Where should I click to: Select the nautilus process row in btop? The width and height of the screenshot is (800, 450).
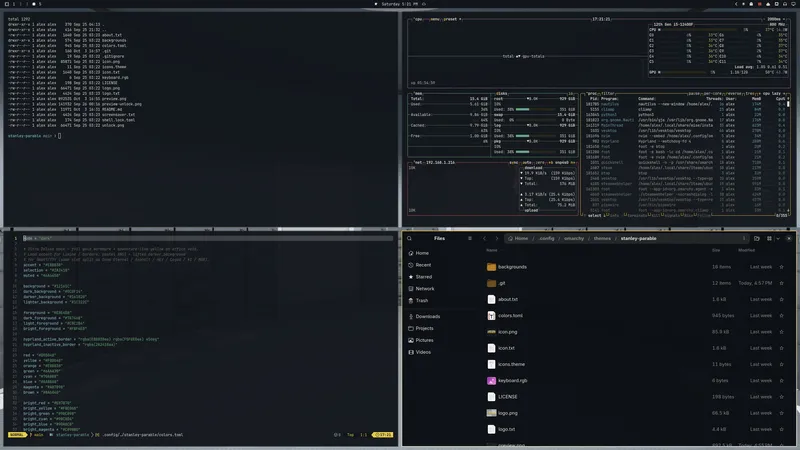[686, 104]
